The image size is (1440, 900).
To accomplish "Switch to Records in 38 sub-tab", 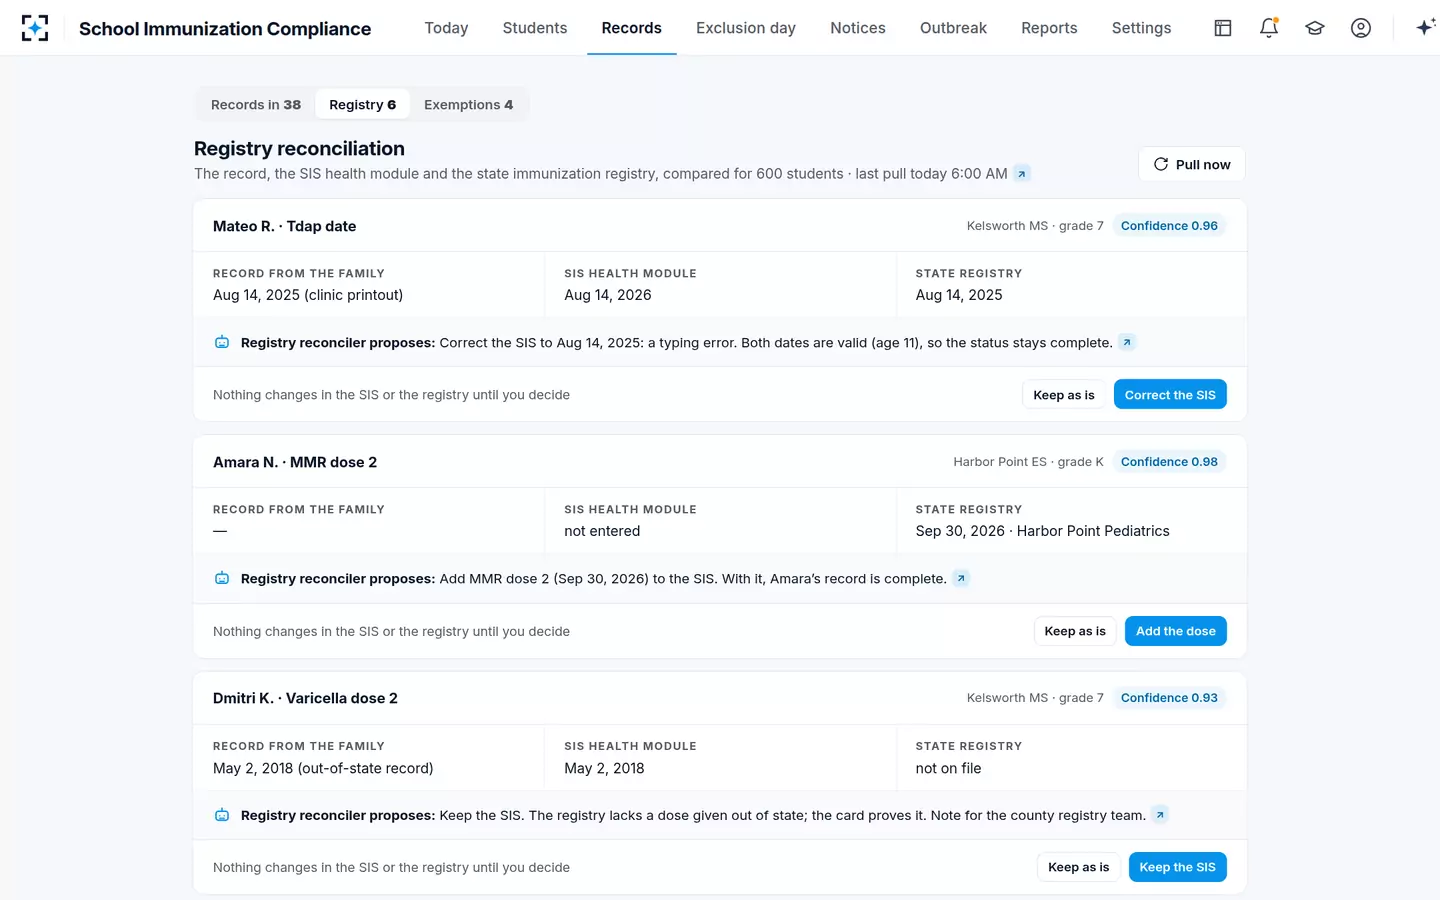I will pyautogui.click(x=256, y=105).
